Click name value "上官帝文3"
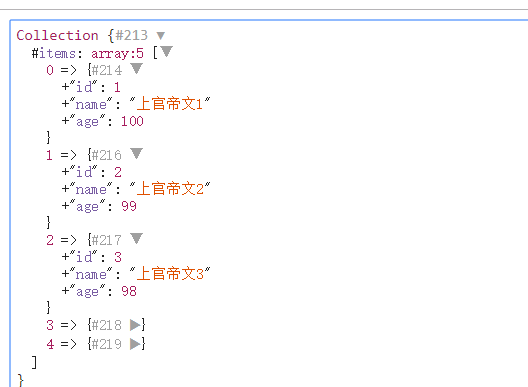This screenshot has width=528, height=387. [x=170, y=273]
